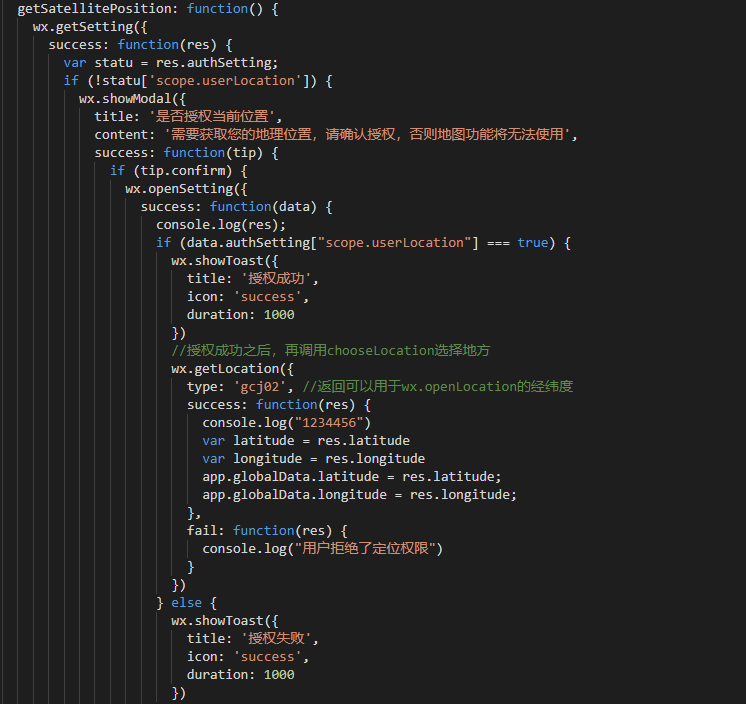Click the 'gcj02' type string
The height and width of the screenshot is (704, 746).
[259, 387]
